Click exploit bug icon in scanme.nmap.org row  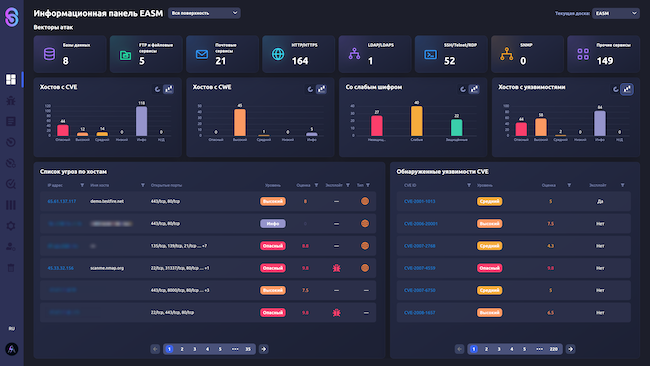point(337,268)
